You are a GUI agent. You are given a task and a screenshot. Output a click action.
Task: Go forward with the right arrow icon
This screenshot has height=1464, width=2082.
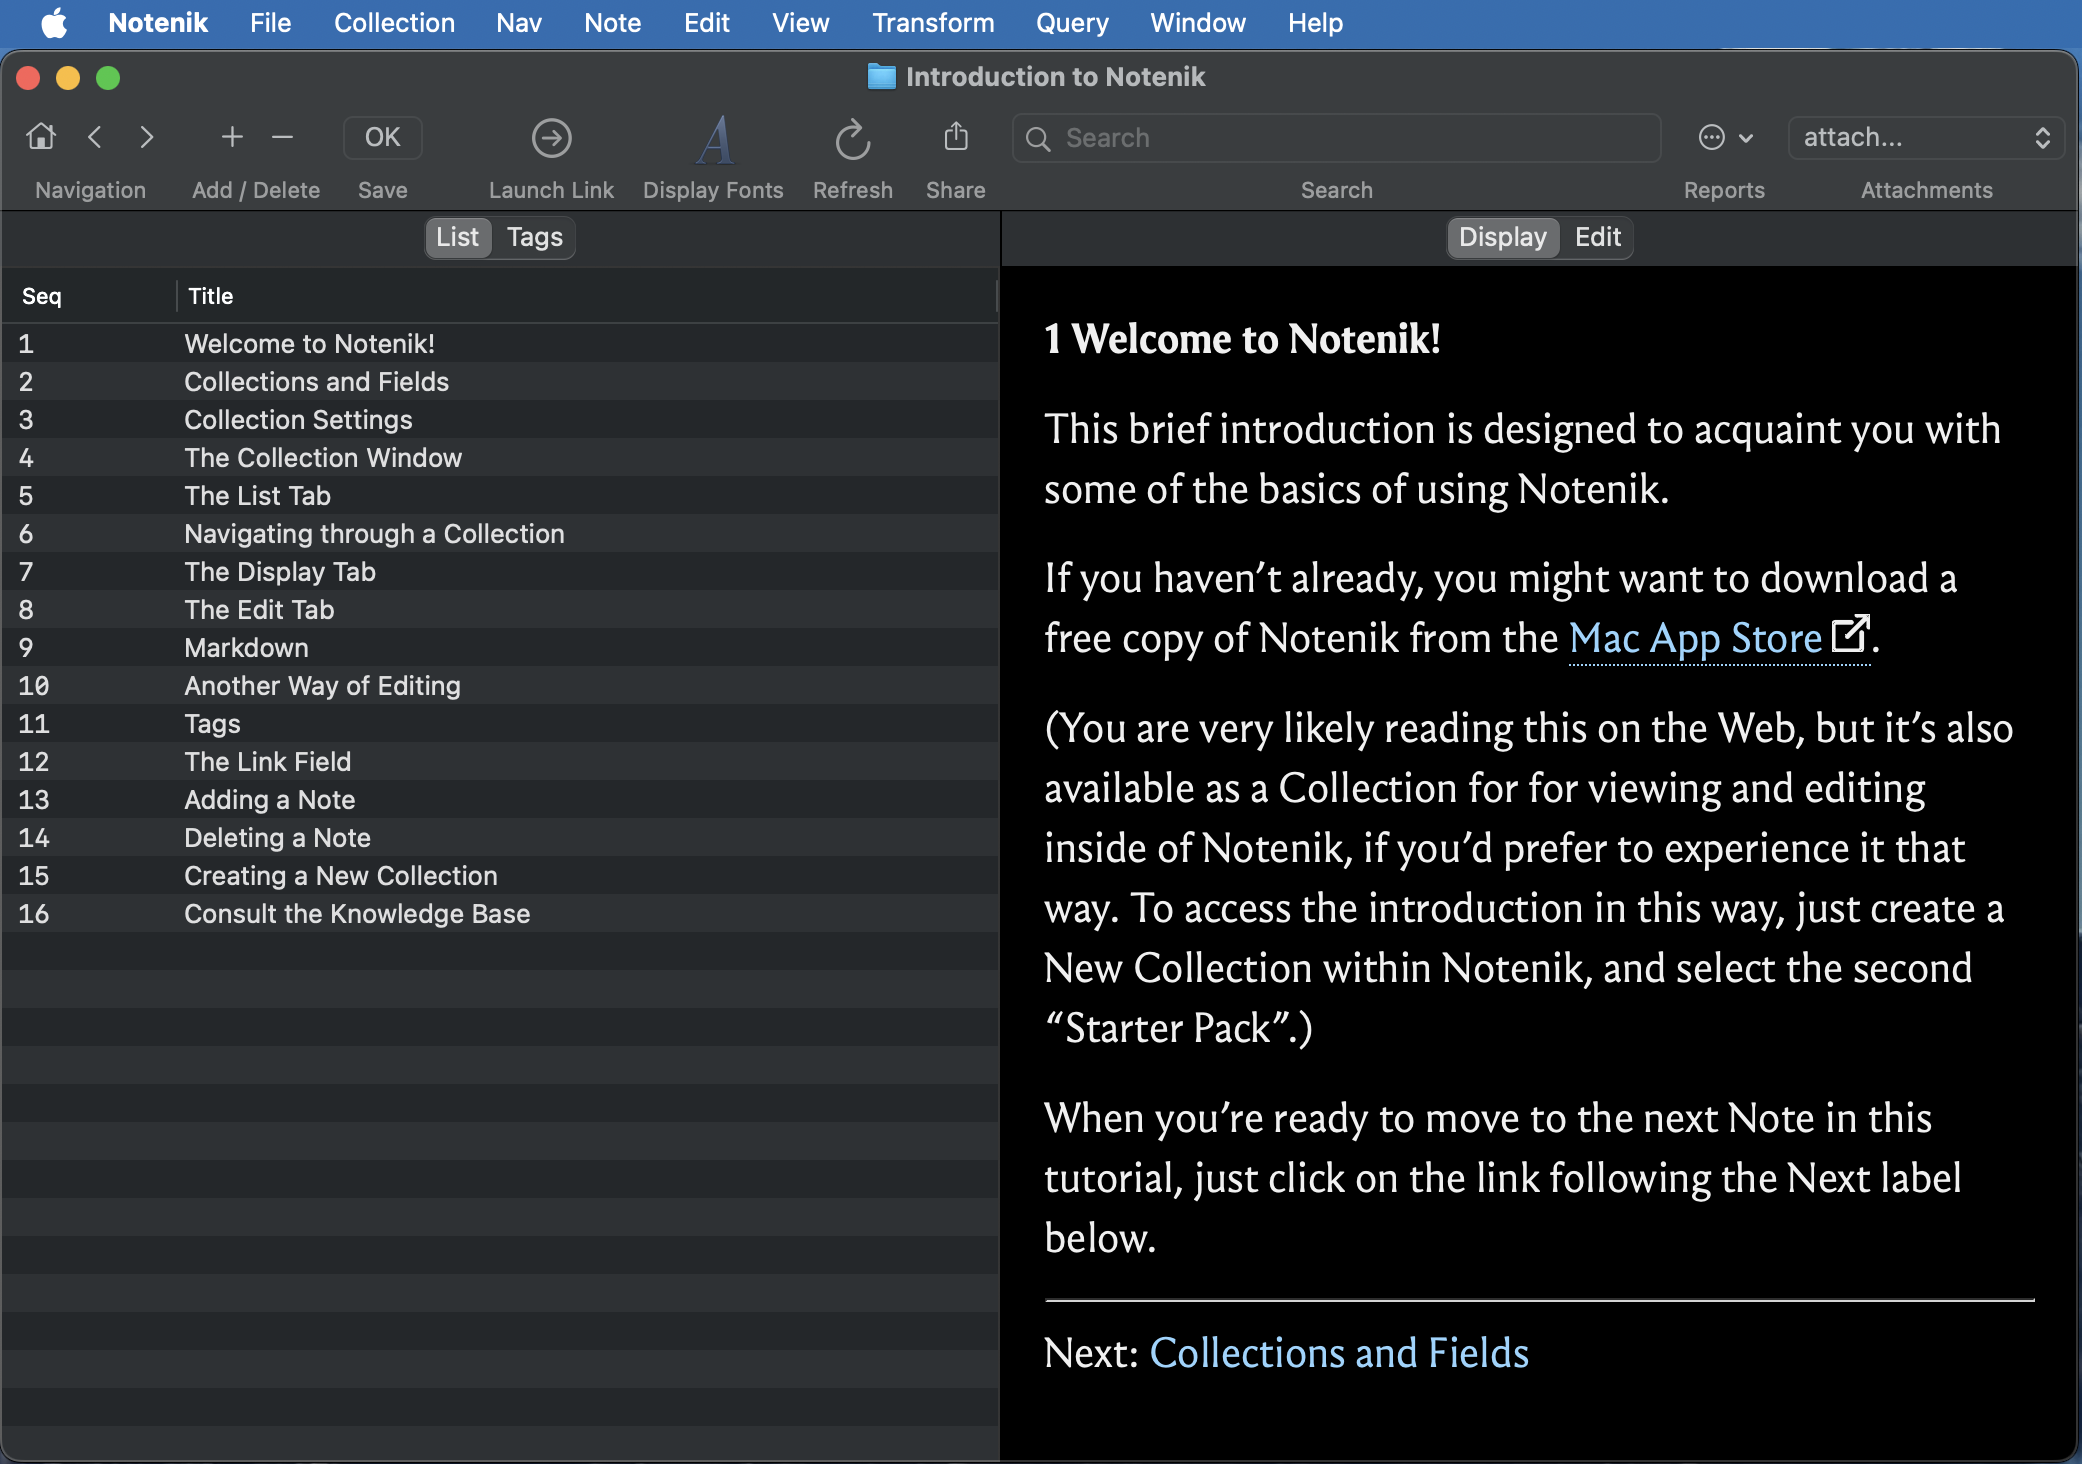pos(146,137)
